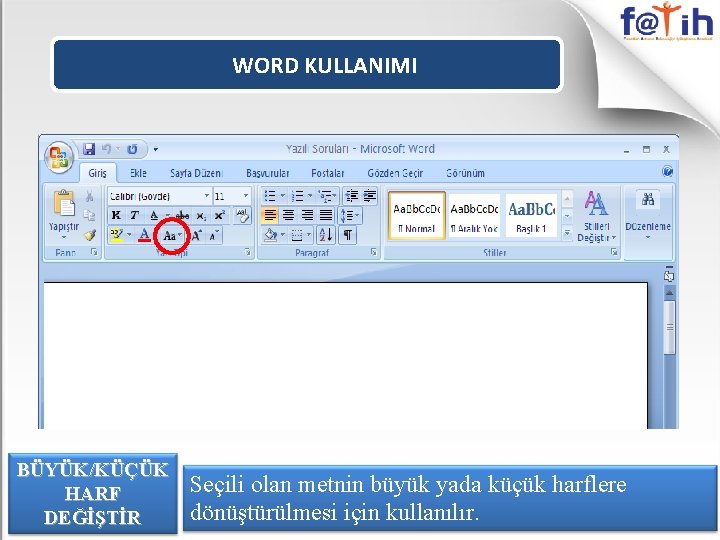Align text left
The image size is (720, 540).
point(270,215)
